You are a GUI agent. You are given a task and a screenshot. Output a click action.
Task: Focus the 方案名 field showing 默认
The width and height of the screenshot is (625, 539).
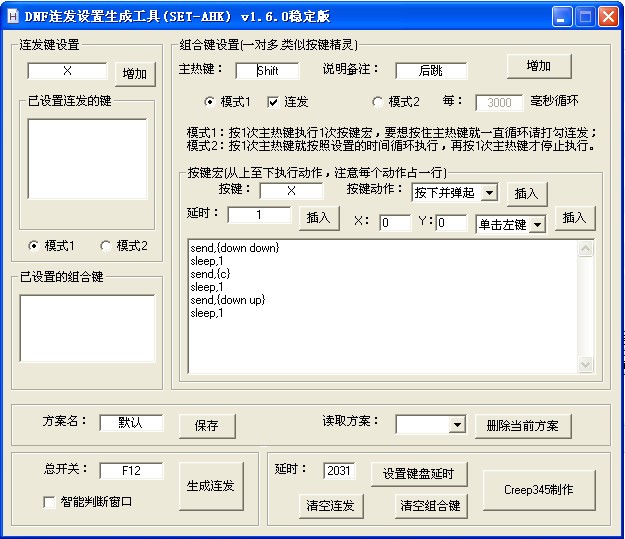(131, 423)
